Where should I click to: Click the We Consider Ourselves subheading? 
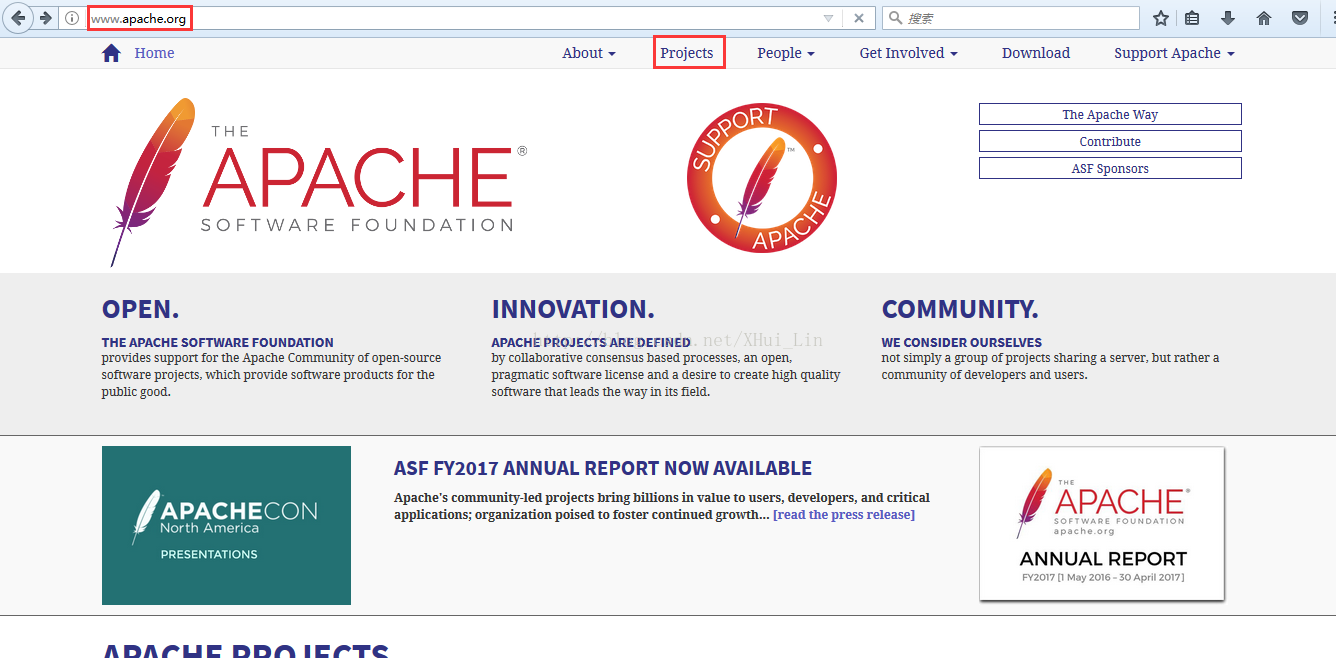pyautogui.click(x=962, y=342)
